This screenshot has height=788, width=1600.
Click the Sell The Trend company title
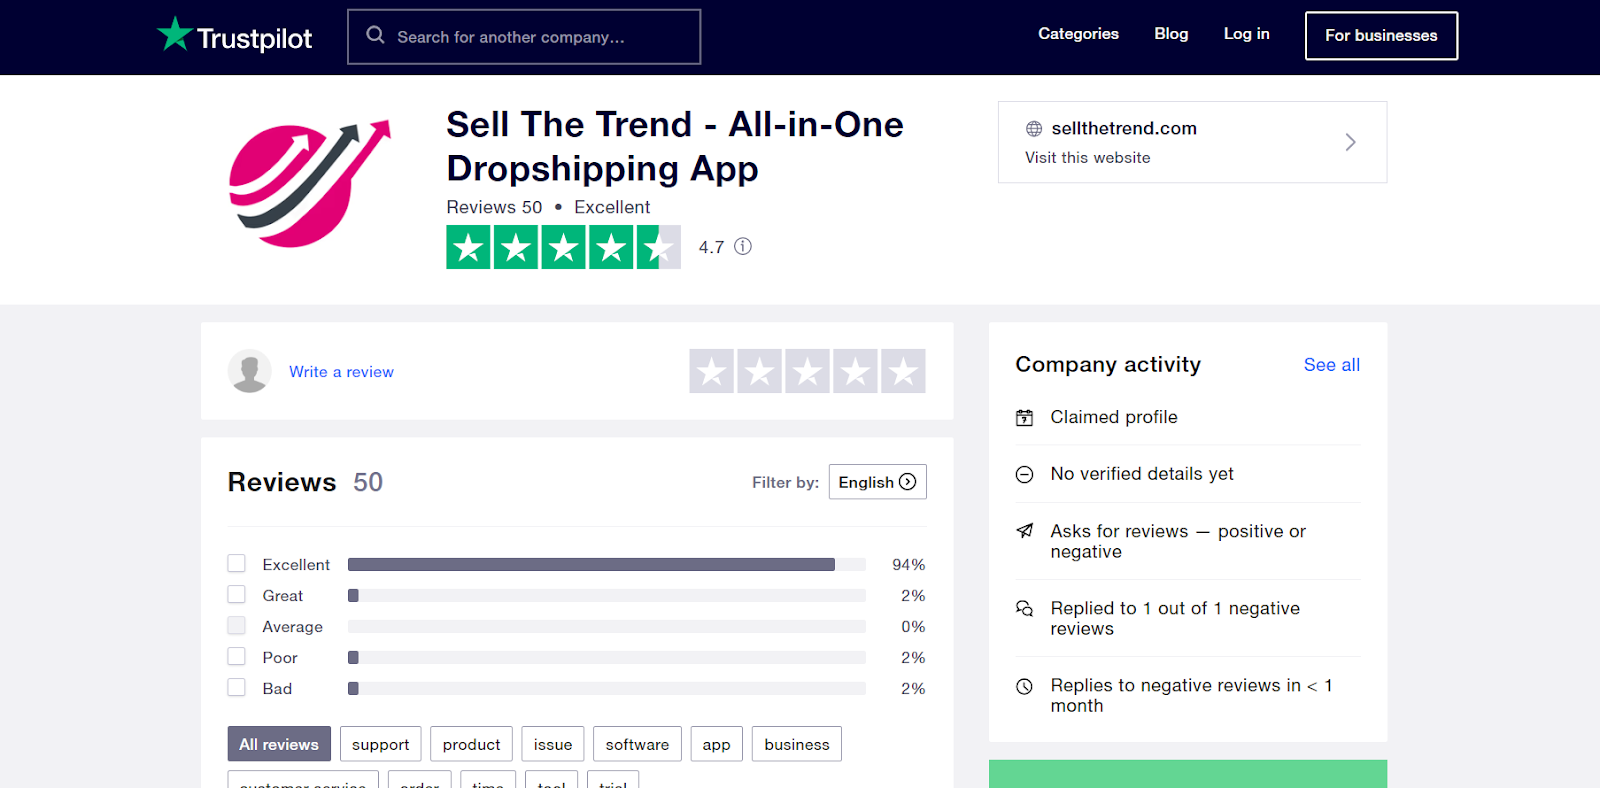point(675,146)
